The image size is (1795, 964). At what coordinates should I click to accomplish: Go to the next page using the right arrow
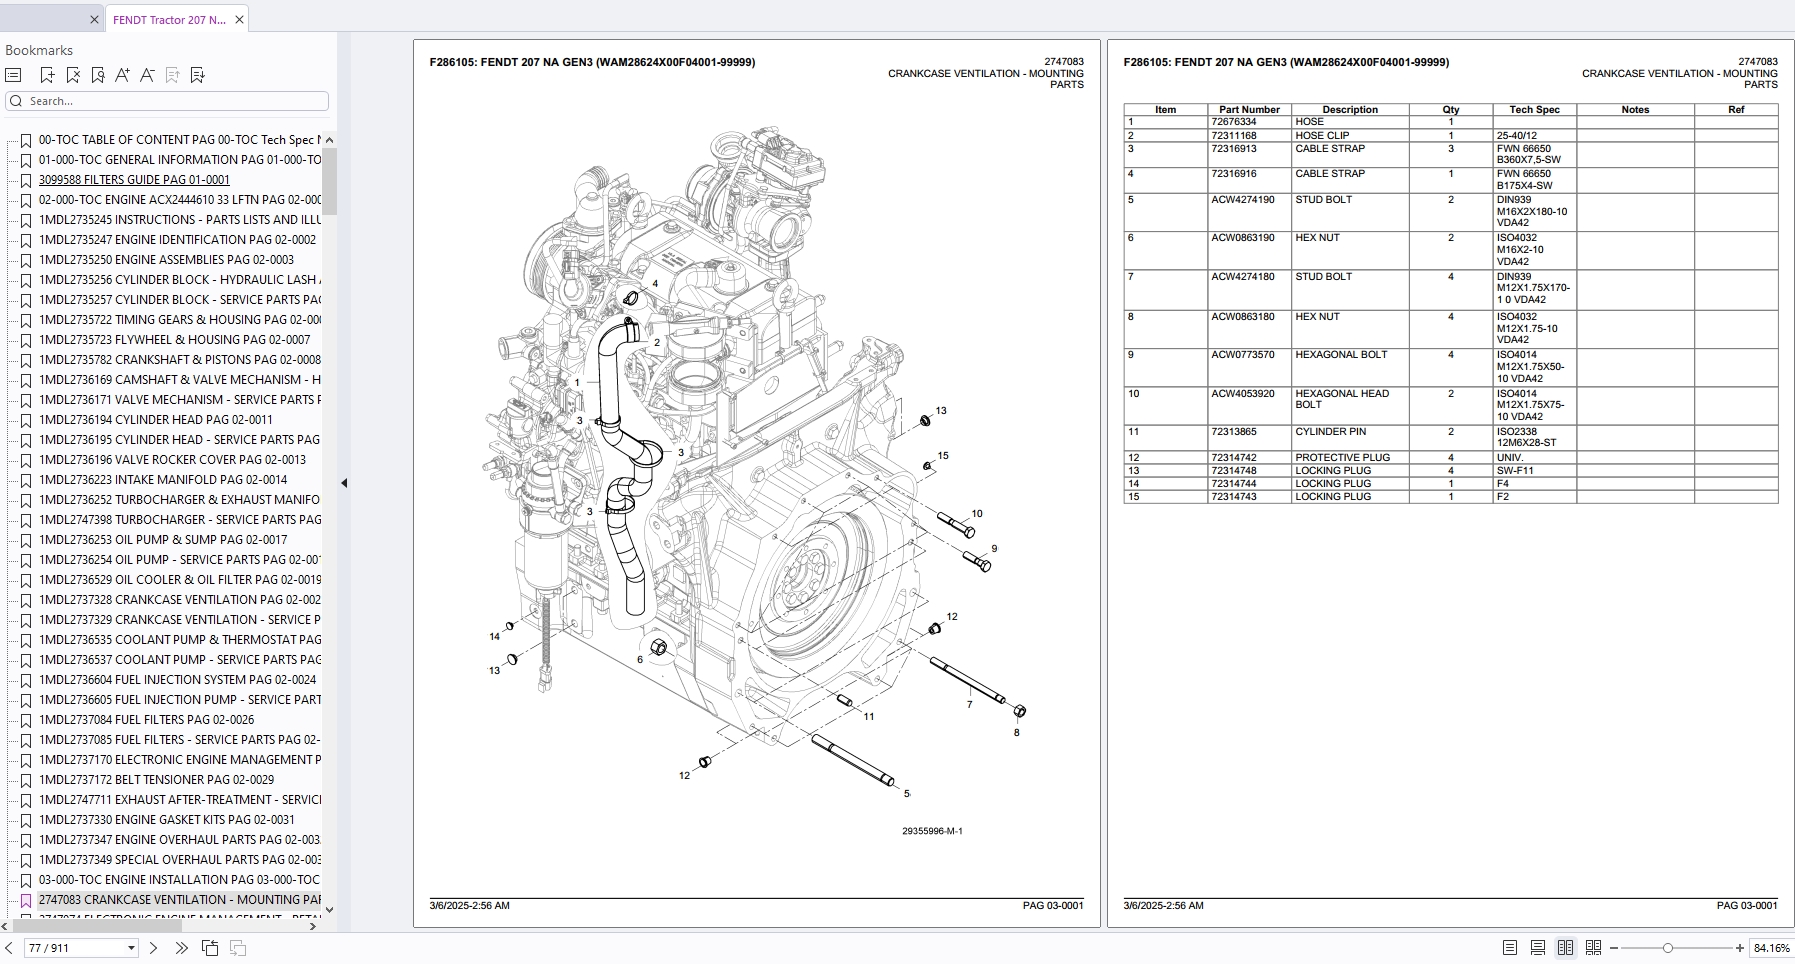[x=153, y=948]
